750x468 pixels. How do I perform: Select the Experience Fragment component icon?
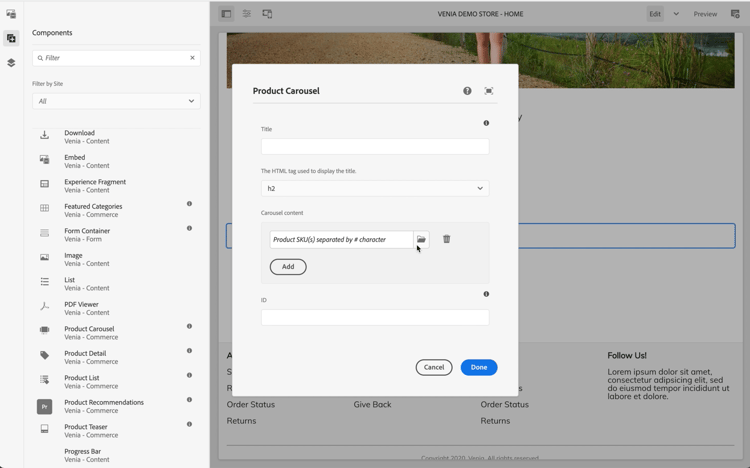click(44, 184)
